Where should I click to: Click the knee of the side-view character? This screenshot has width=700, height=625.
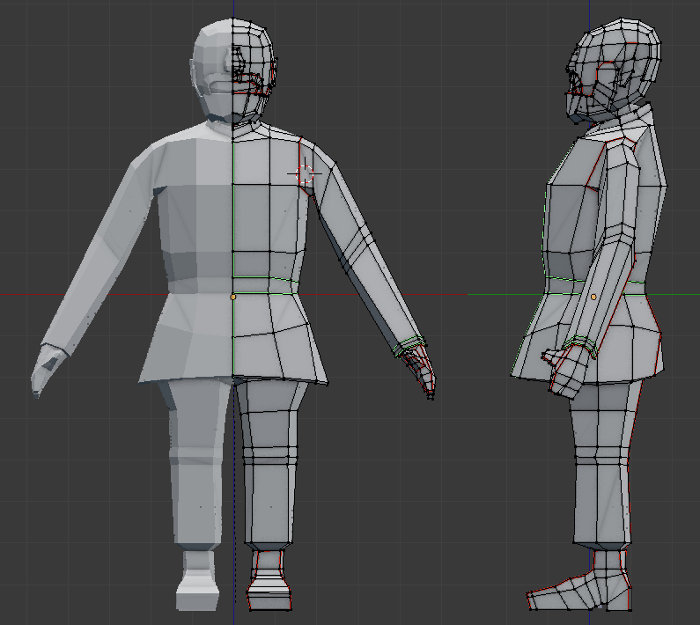click(600, 455)
